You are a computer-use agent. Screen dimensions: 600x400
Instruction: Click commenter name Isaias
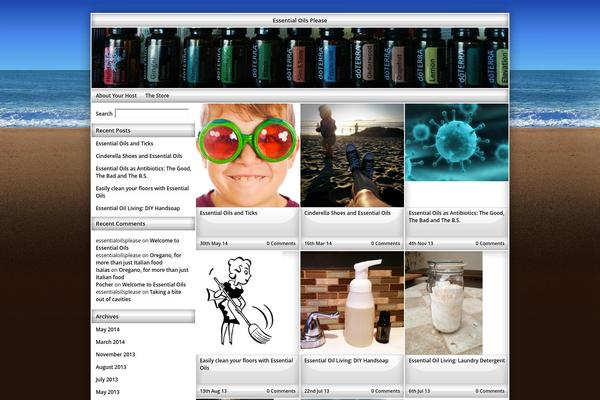coord(103,270)
